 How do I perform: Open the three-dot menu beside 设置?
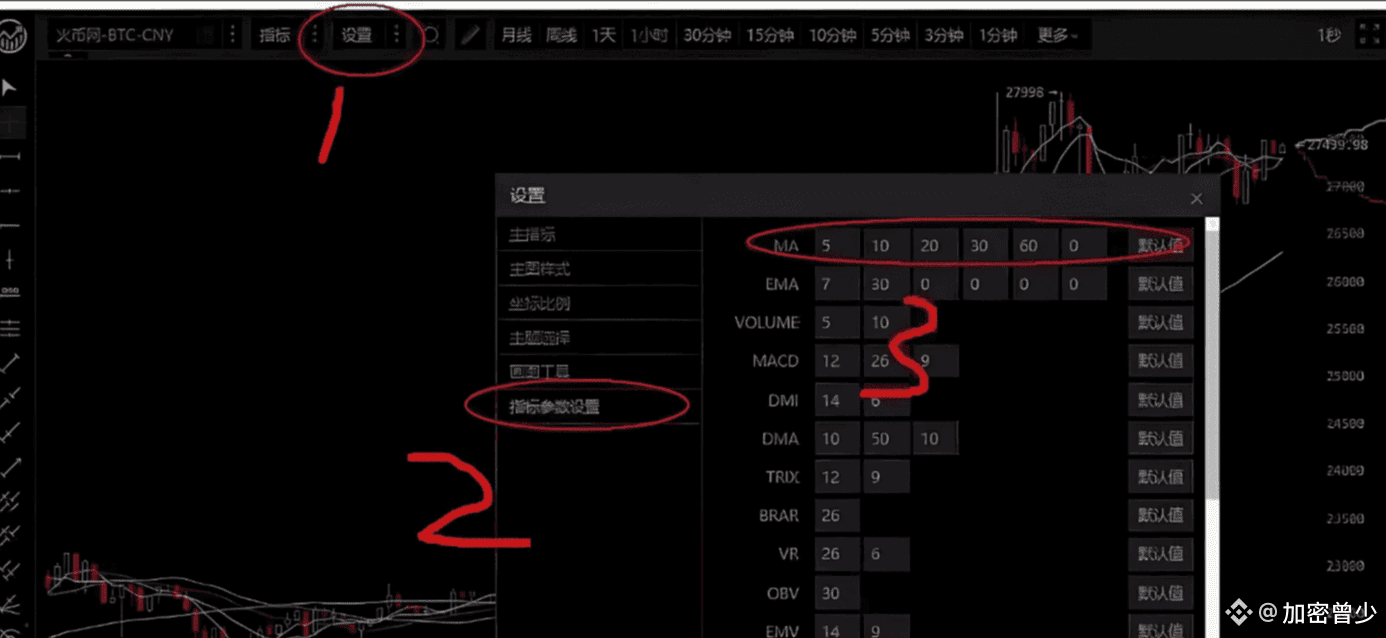click(x=396, y=35)
